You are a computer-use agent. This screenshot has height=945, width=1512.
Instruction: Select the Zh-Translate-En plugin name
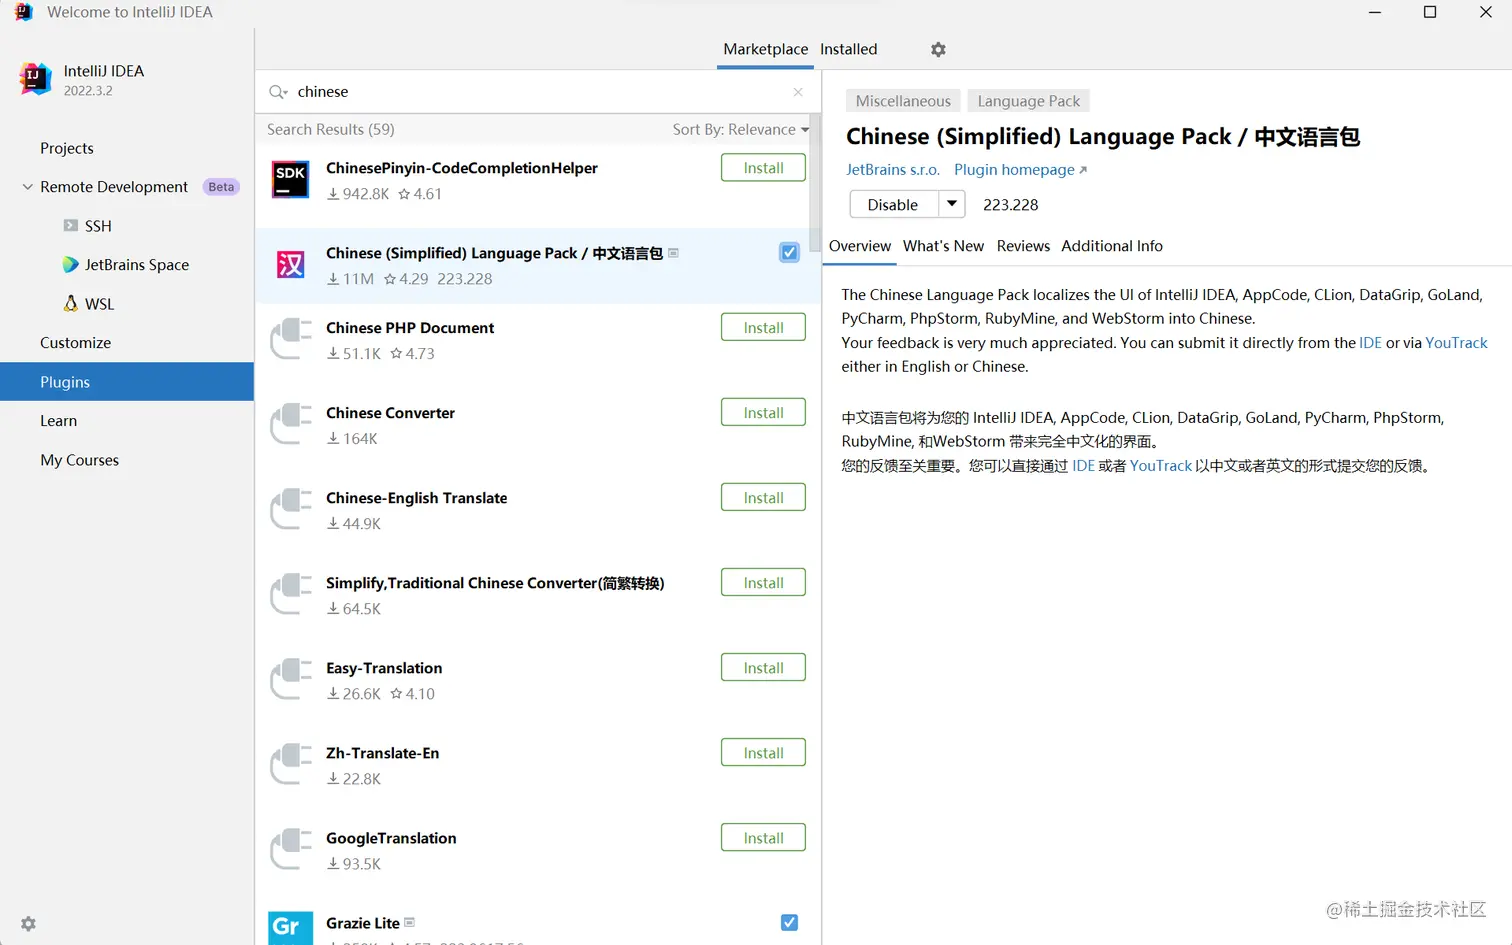point(382,753)
